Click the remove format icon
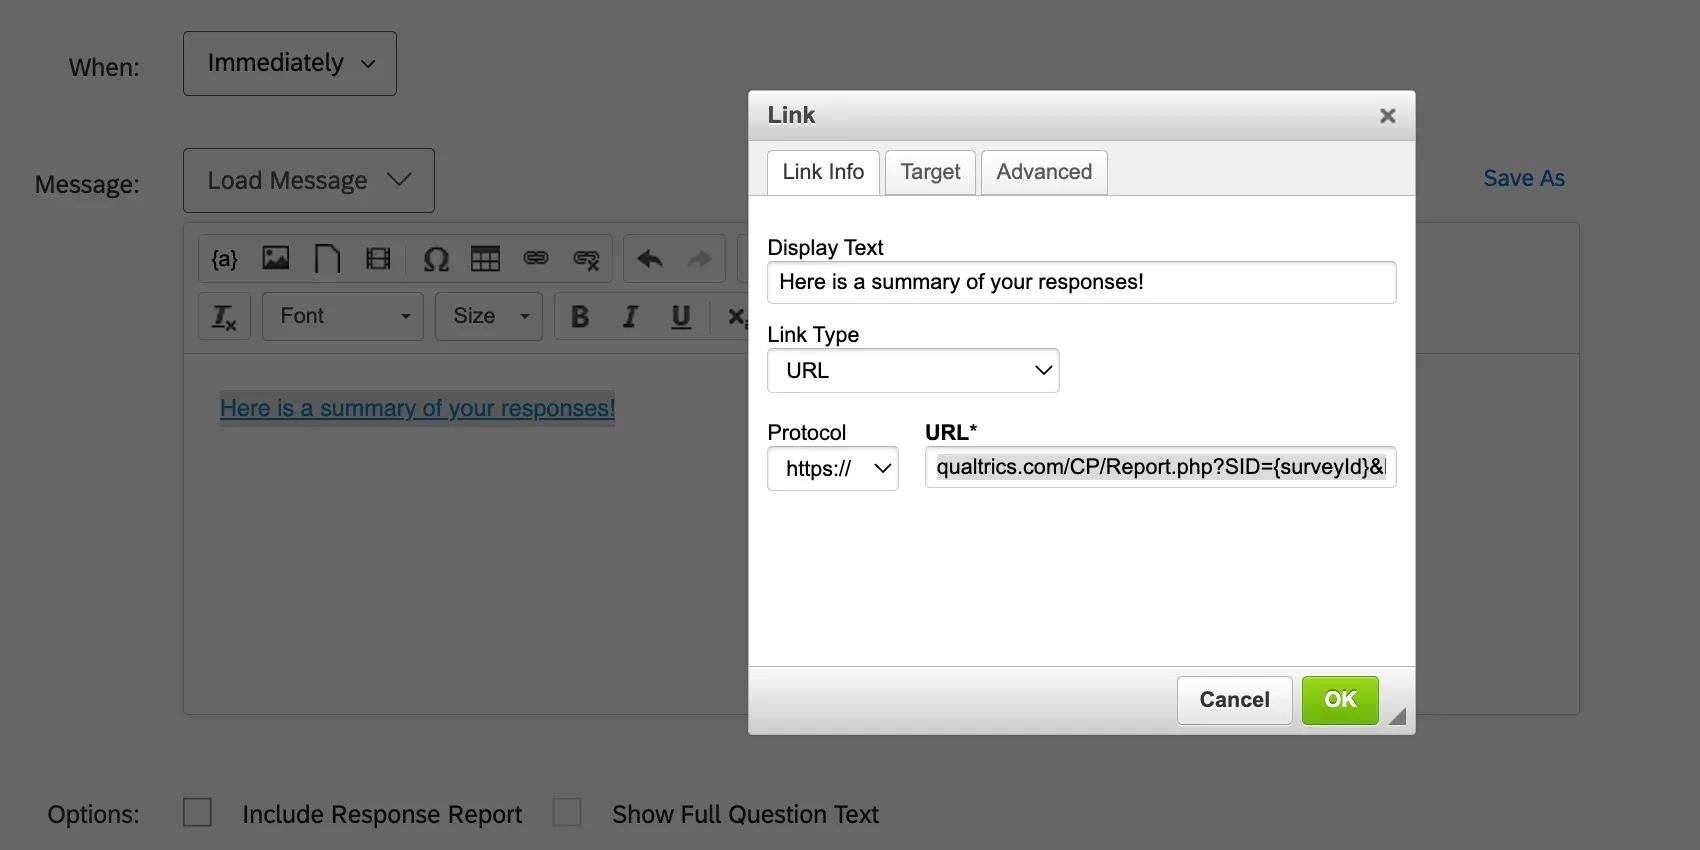1700x850 pixels. pos(224,317)
